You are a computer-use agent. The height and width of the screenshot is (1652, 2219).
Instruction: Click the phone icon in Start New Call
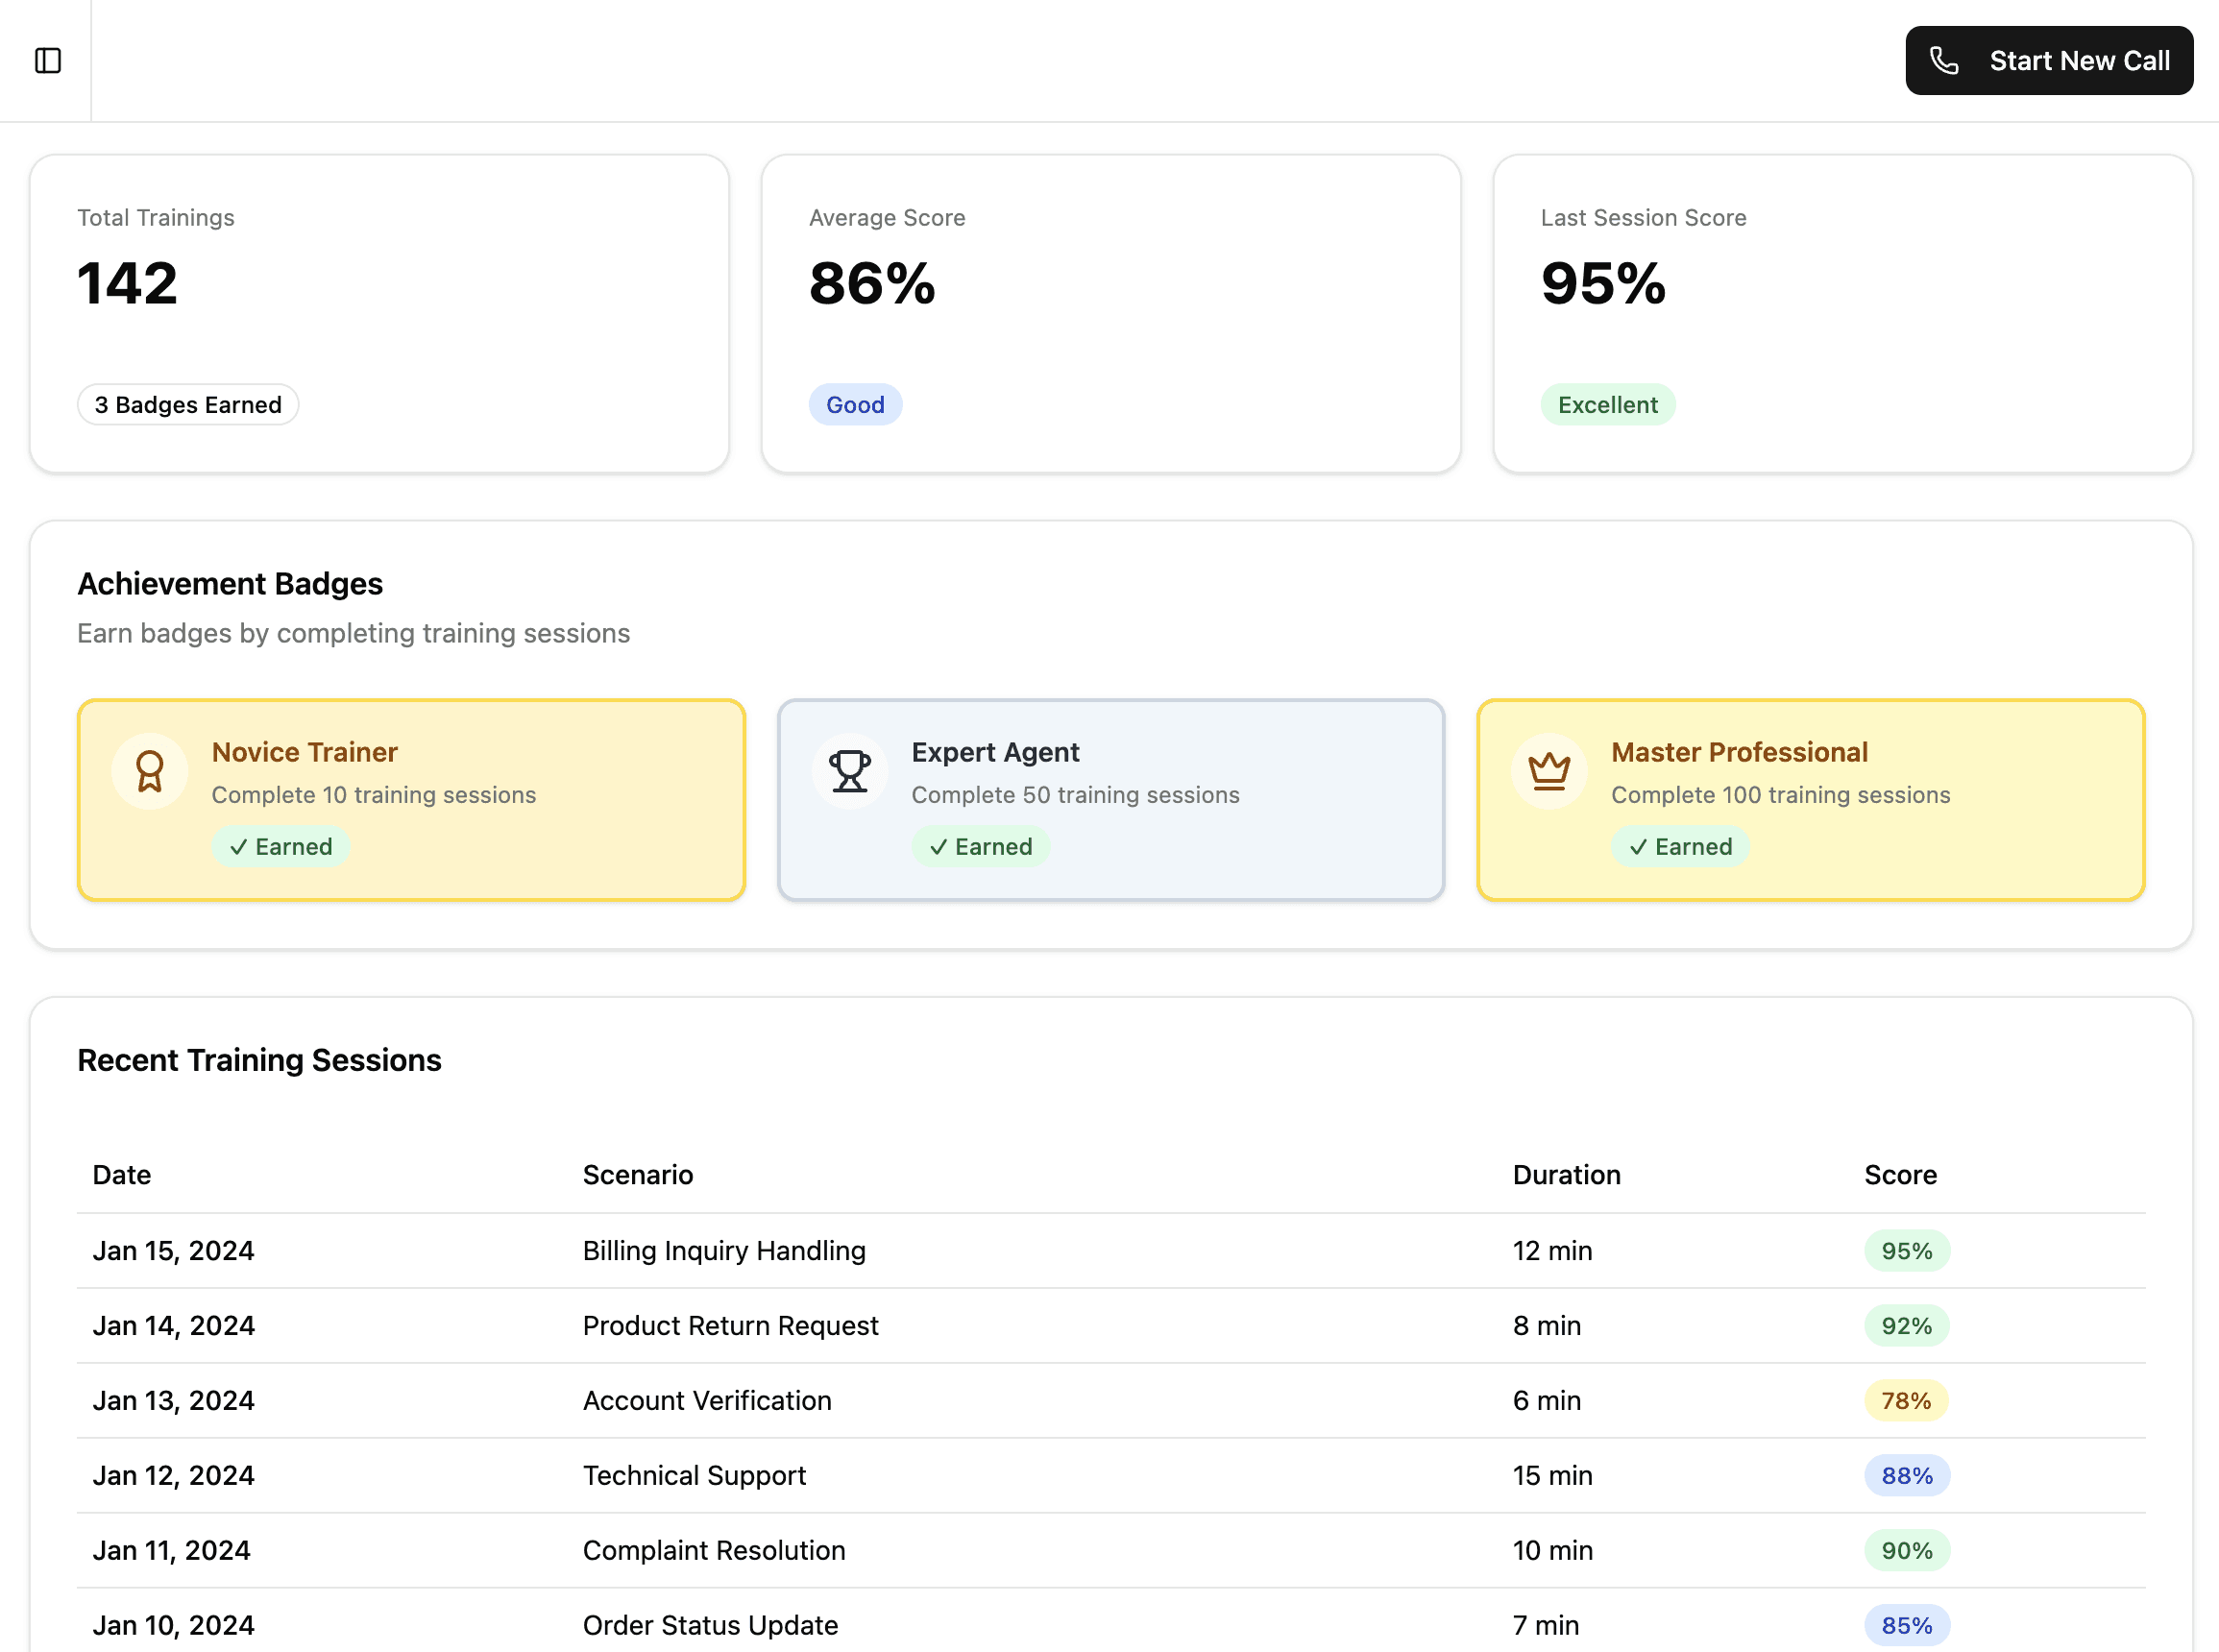pyautogui.click(x=1943, y=61)
